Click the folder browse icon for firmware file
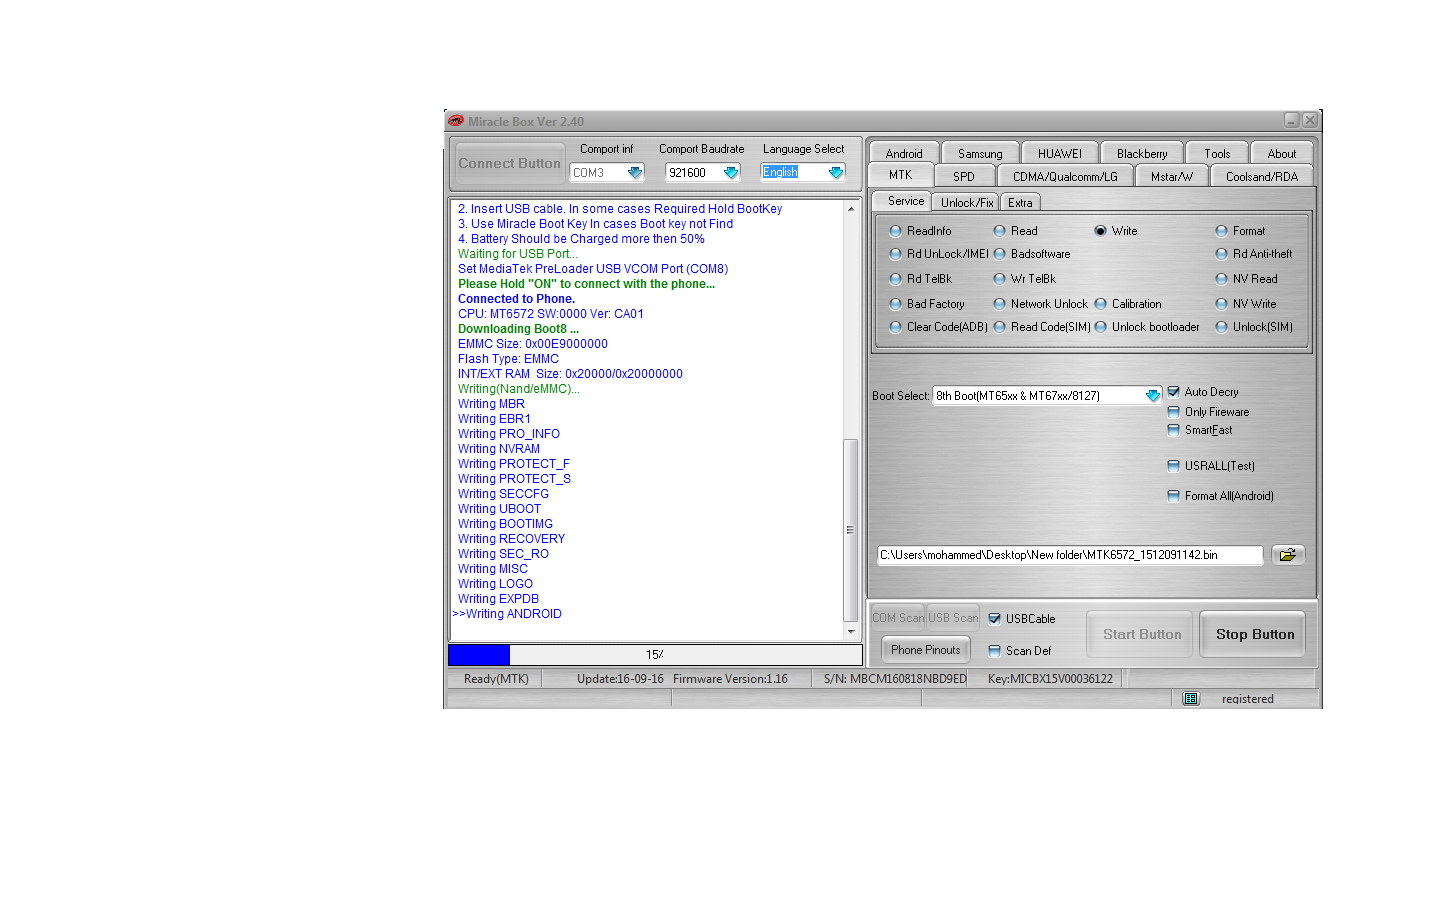The height and width of the screenshot is (900, 1440). tap(1288, 555)
